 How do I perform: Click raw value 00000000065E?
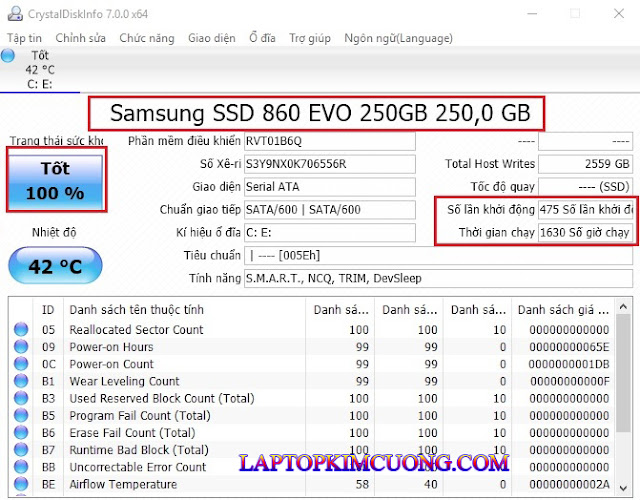point(569,347)
